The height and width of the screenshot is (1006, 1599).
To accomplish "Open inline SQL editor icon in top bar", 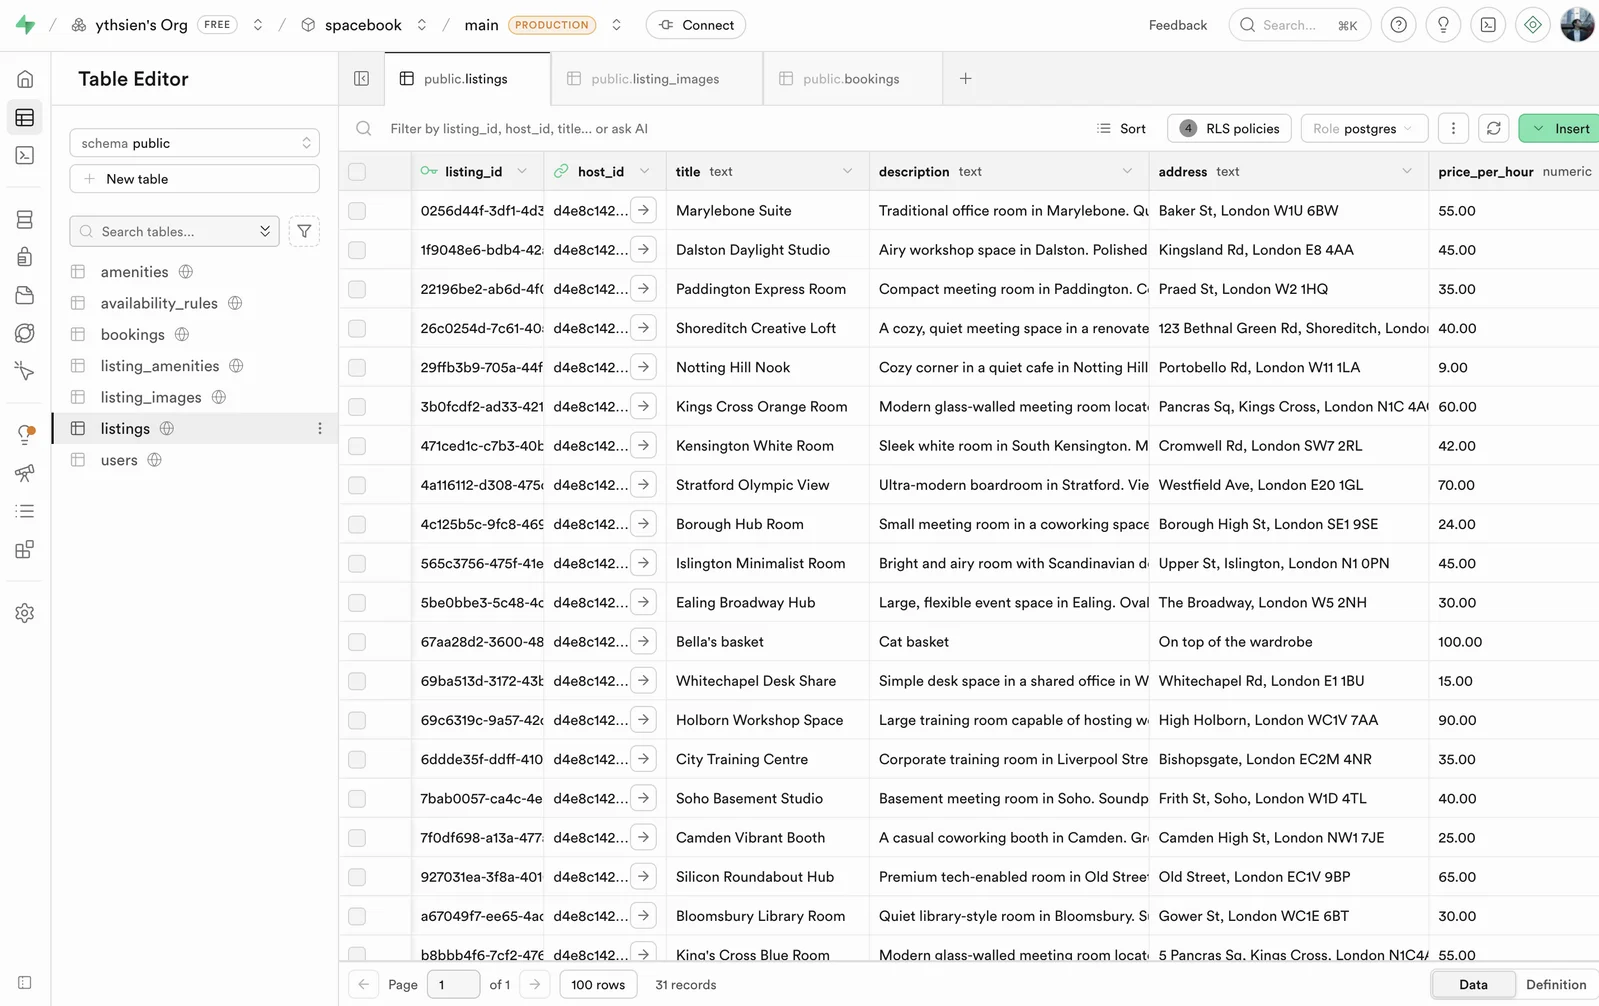I will click(x=1488, y=25).
